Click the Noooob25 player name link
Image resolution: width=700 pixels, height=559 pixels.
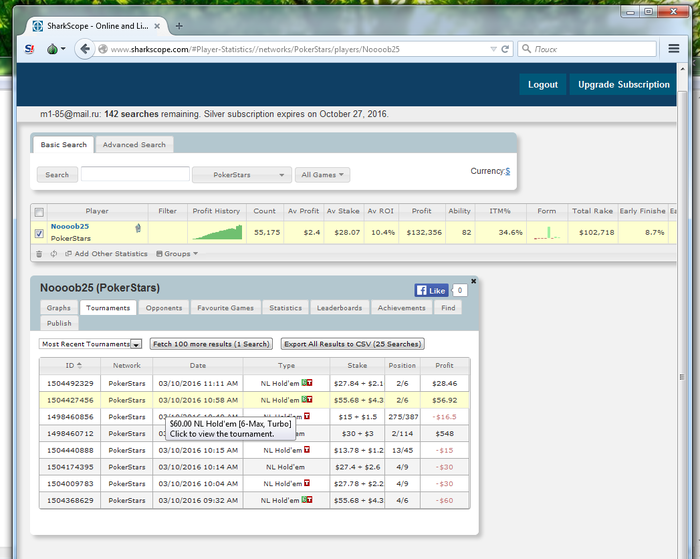(70, 226)
